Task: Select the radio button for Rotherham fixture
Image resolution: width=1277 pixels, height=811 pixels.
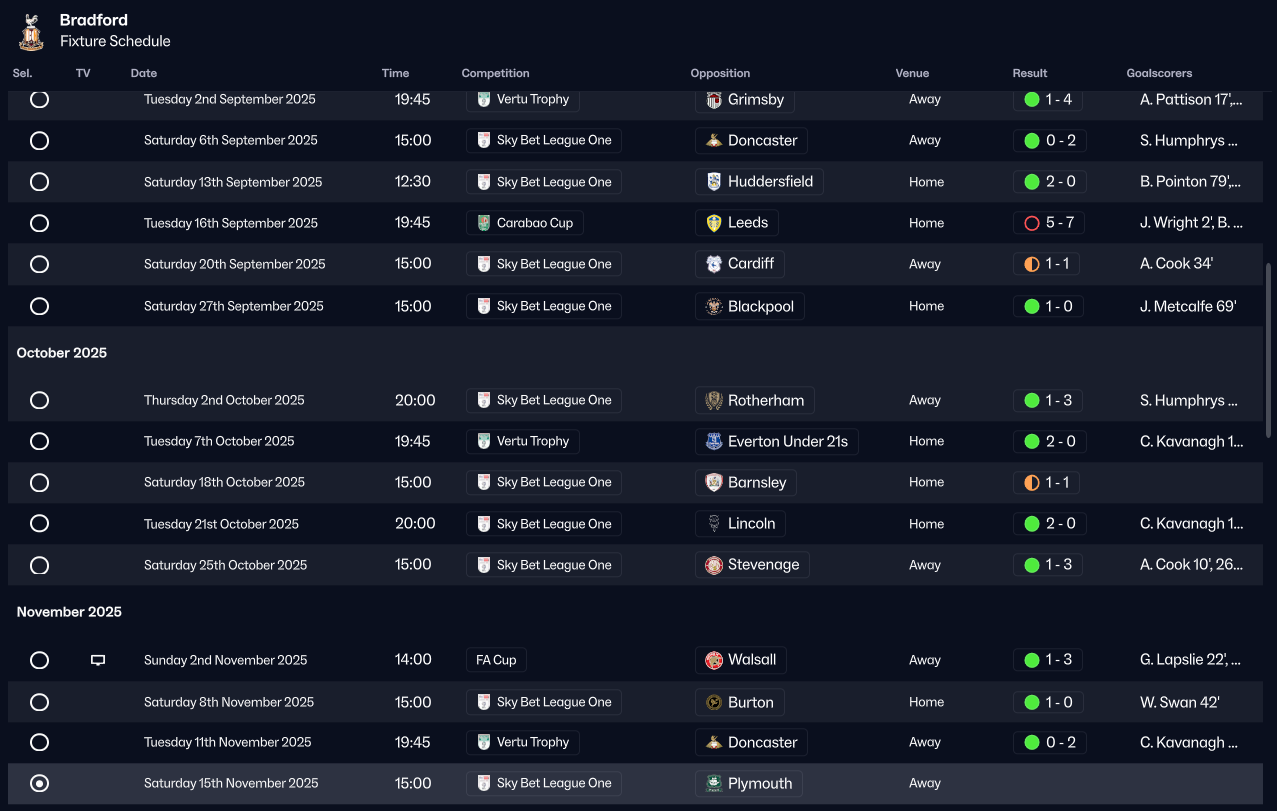Action: (x=39, y=400)
